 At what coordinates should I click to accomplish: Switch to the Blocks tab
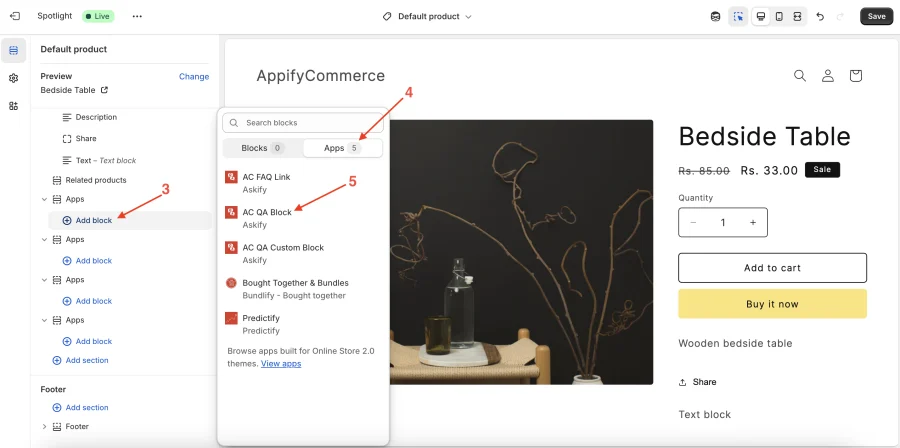[263, 148]
